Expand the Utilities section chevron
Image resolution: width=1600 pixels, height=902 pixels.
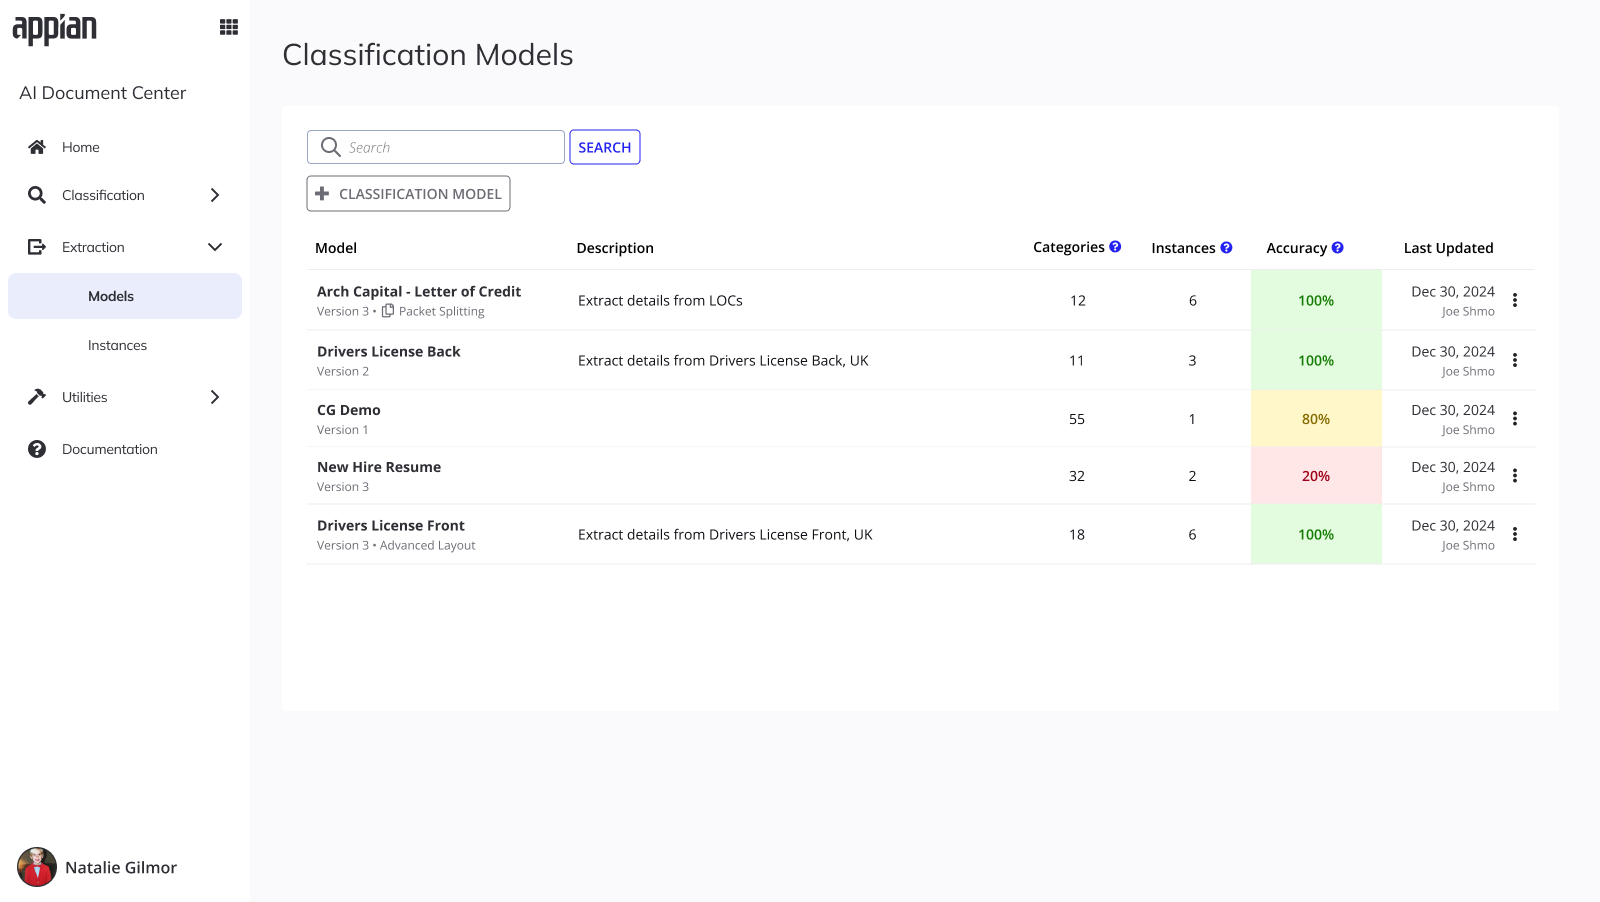pos(214,397)
